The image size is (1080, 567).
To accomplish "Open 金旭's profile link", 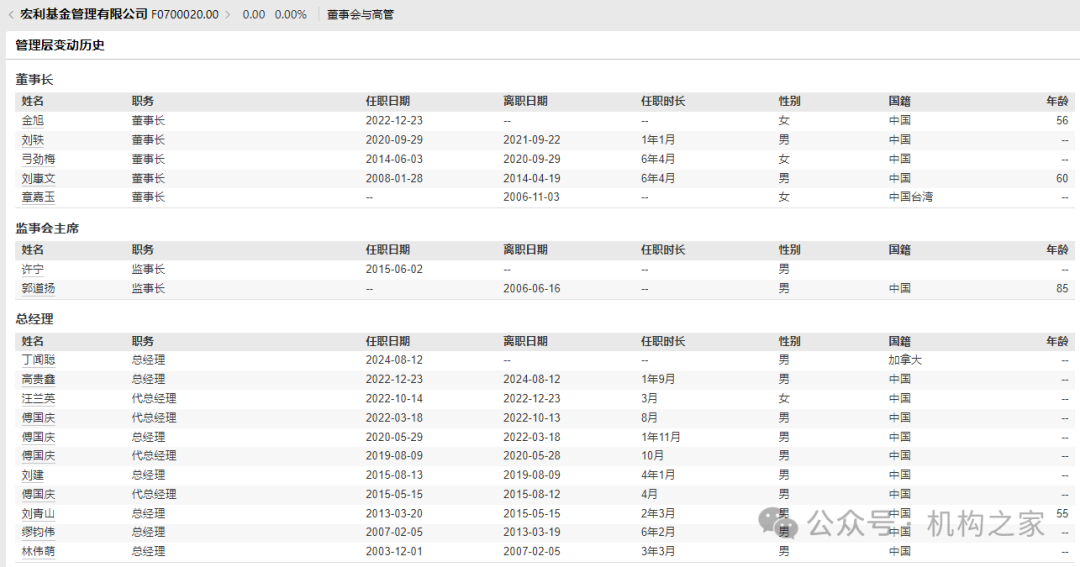I will pyautogui.click(x=32, y=121).
